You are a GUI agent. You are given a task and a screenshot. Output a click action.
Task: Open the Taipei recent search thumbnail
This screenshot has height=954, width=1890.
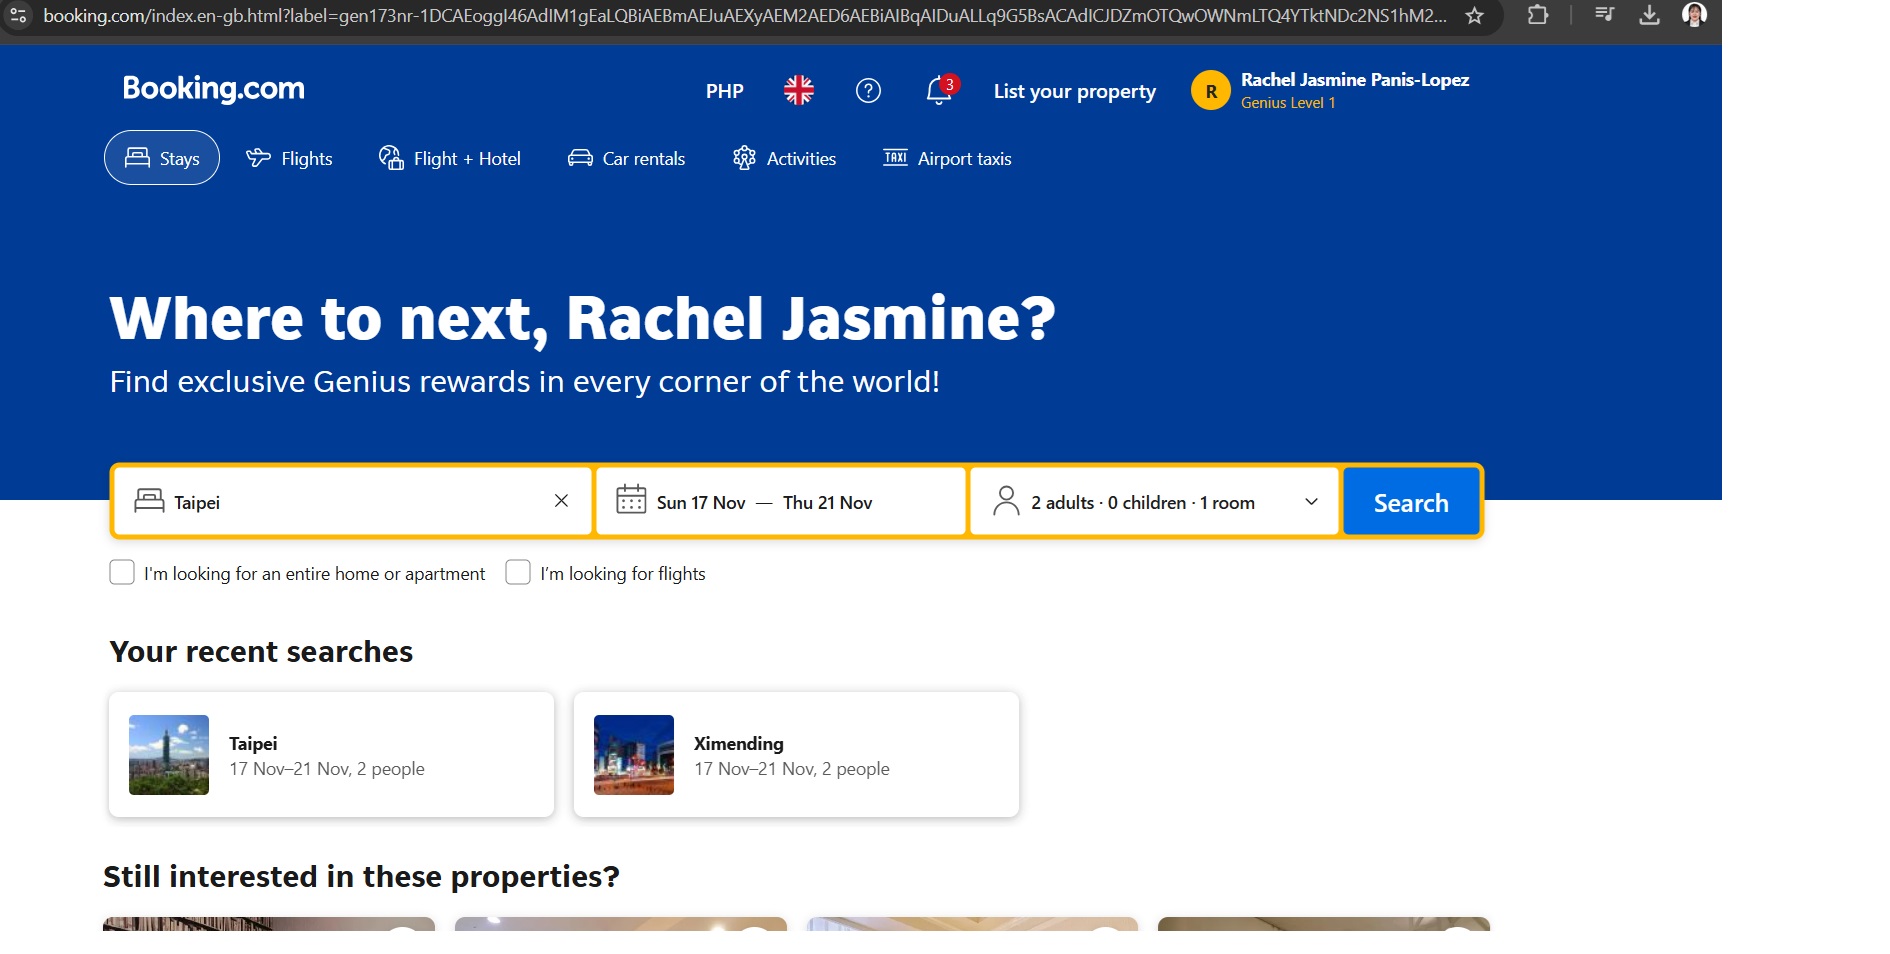tap(169, 755)
